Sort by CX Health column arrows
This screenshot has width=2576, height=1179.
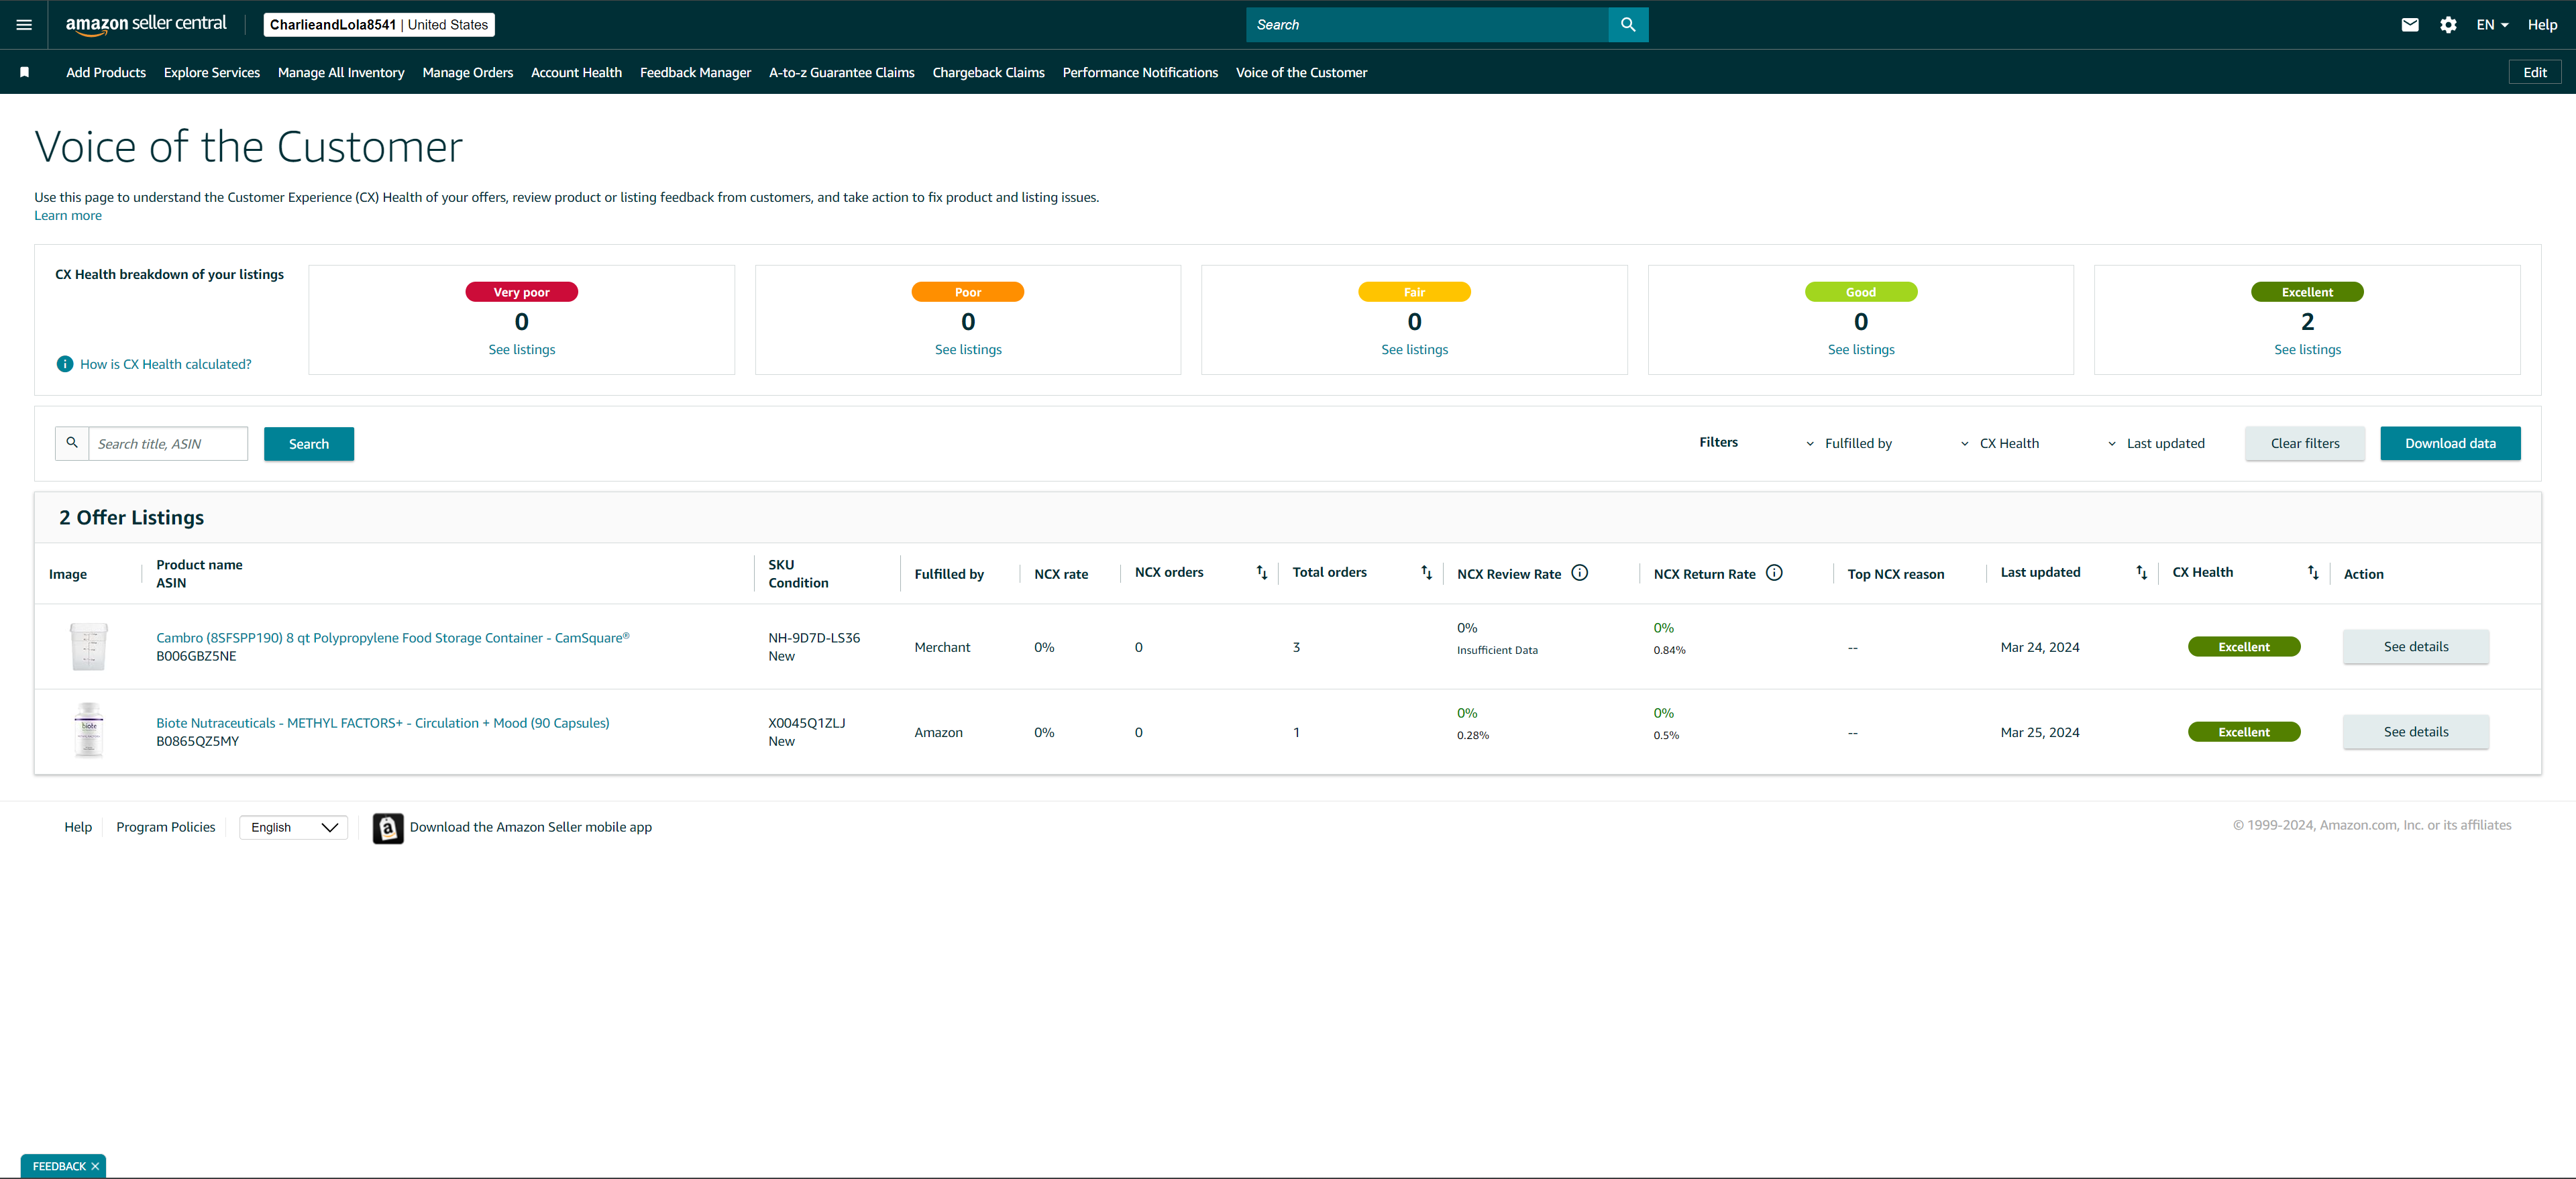click(2313, 573)
